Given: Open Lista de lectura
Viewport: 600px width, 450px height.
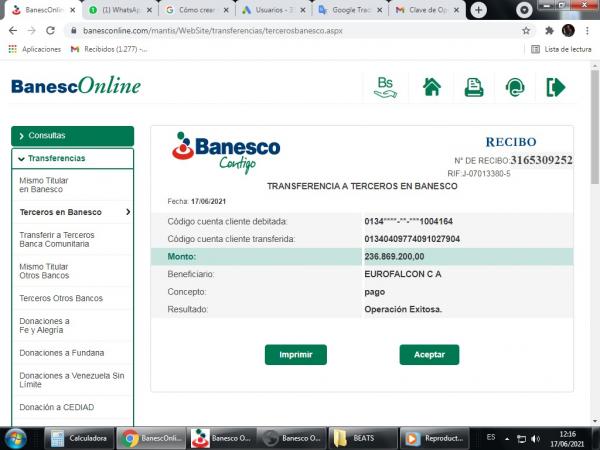Looking at the screenshot, I should coord(561,49).
